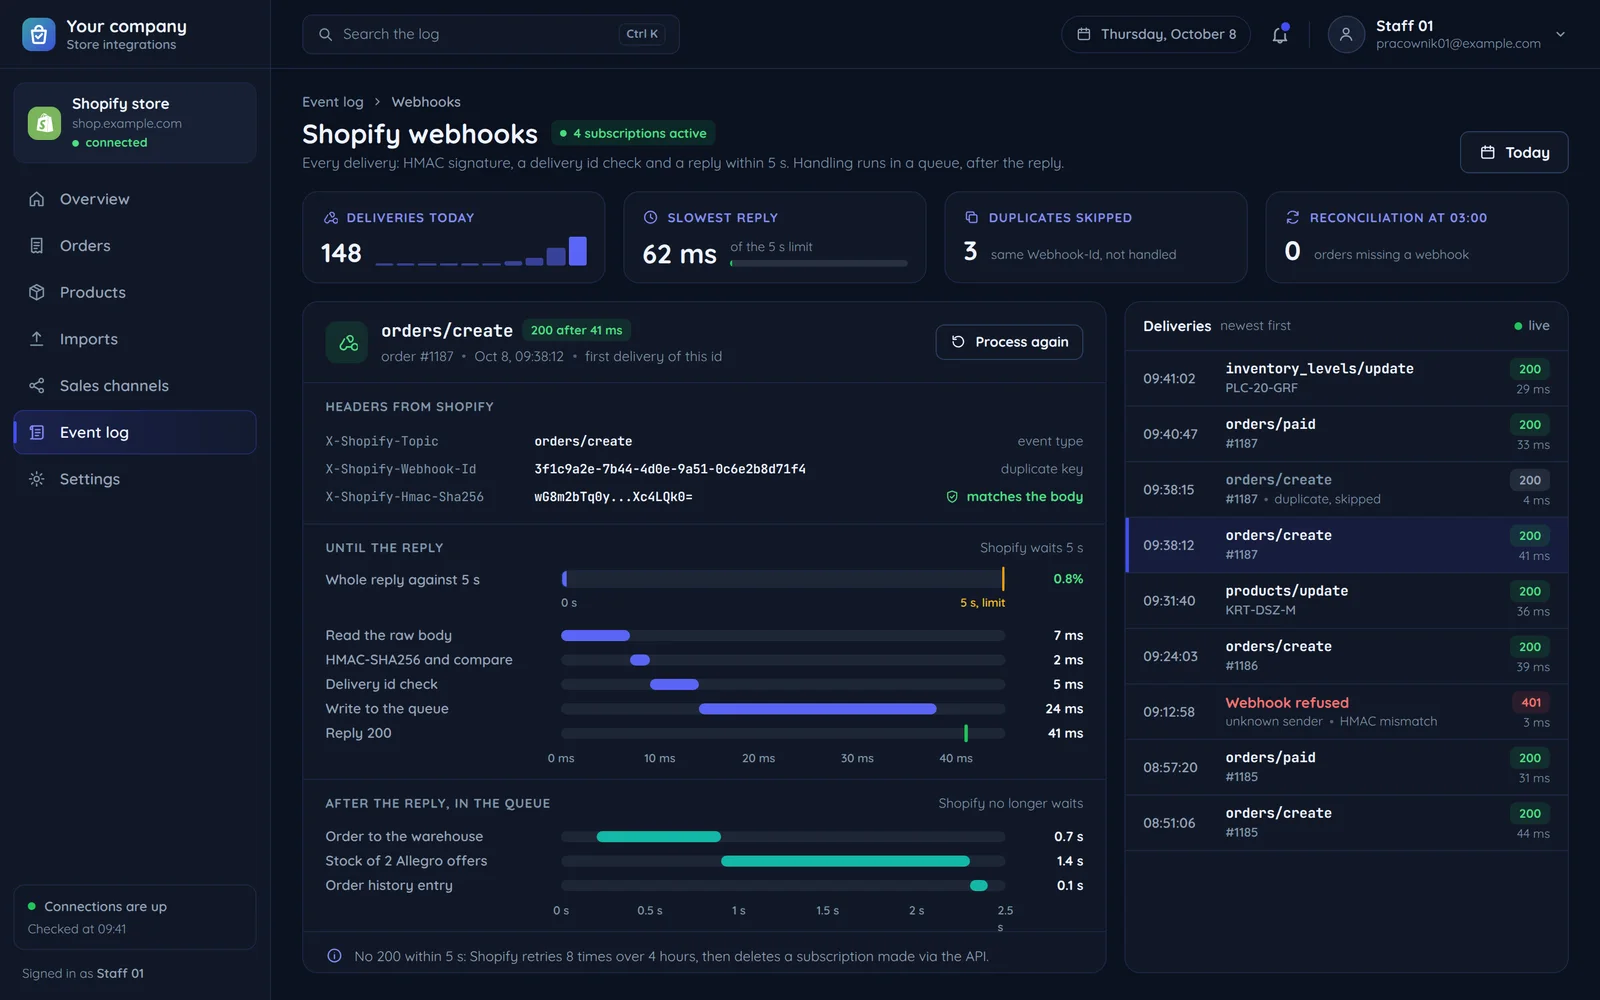Viewport: 1600px width, 1000px height.
Task: Click the Reconciliation refresh icon
Action: tap(1292, 217)
